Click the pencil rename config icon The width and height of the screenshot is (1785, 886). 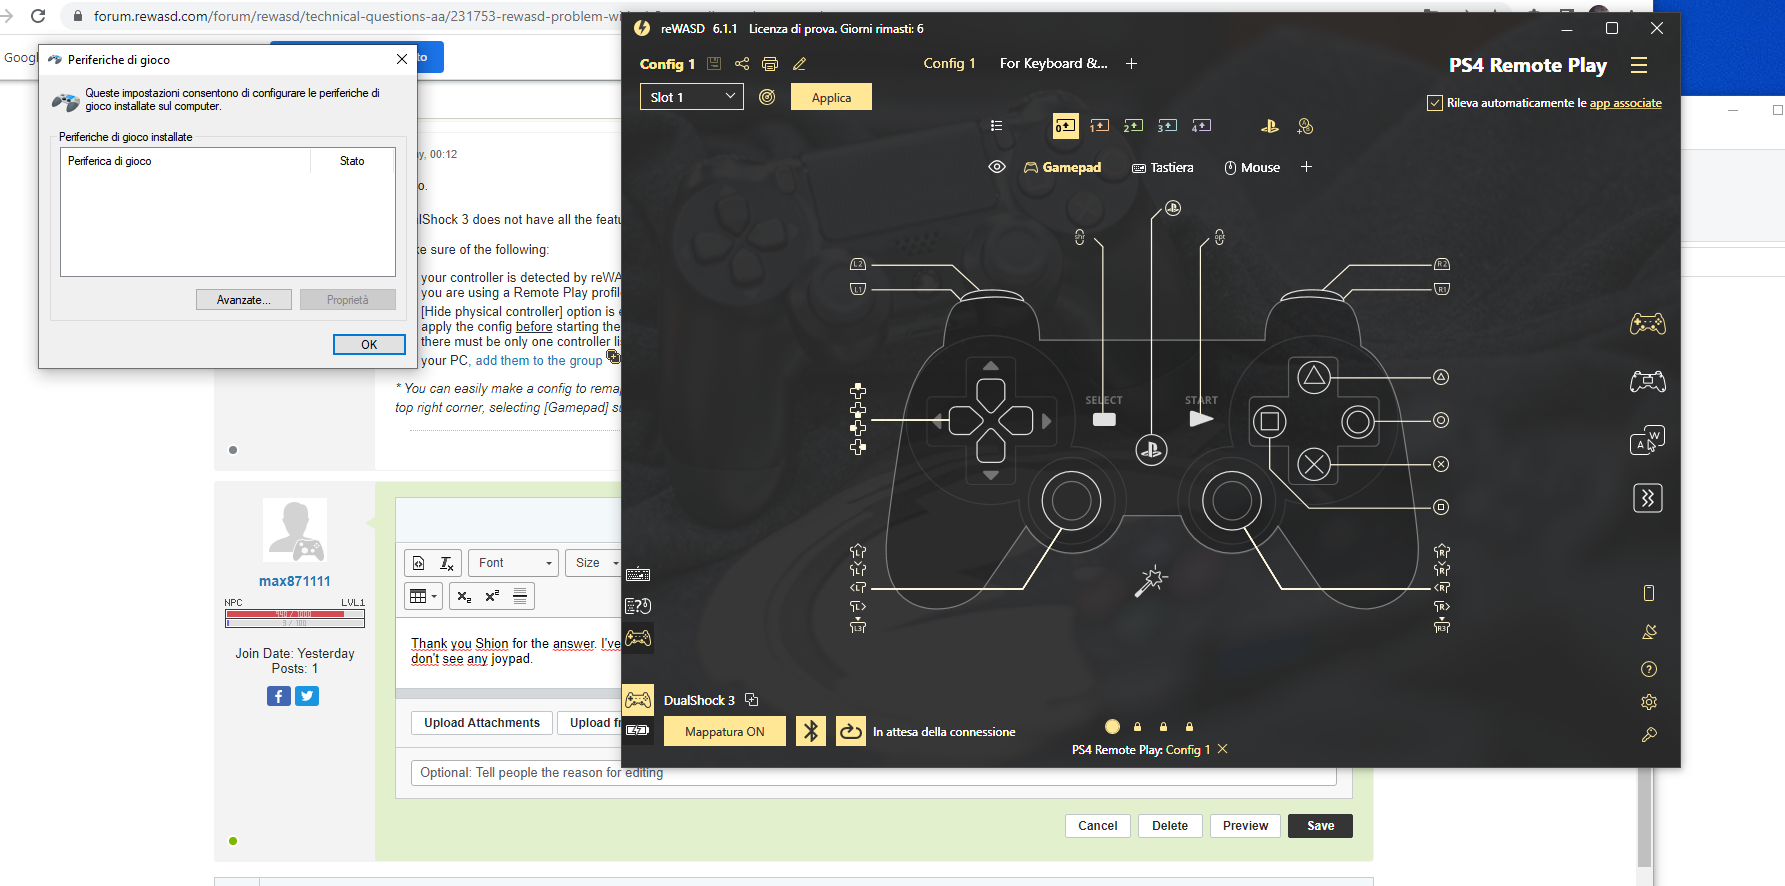(x=799, y=64)
